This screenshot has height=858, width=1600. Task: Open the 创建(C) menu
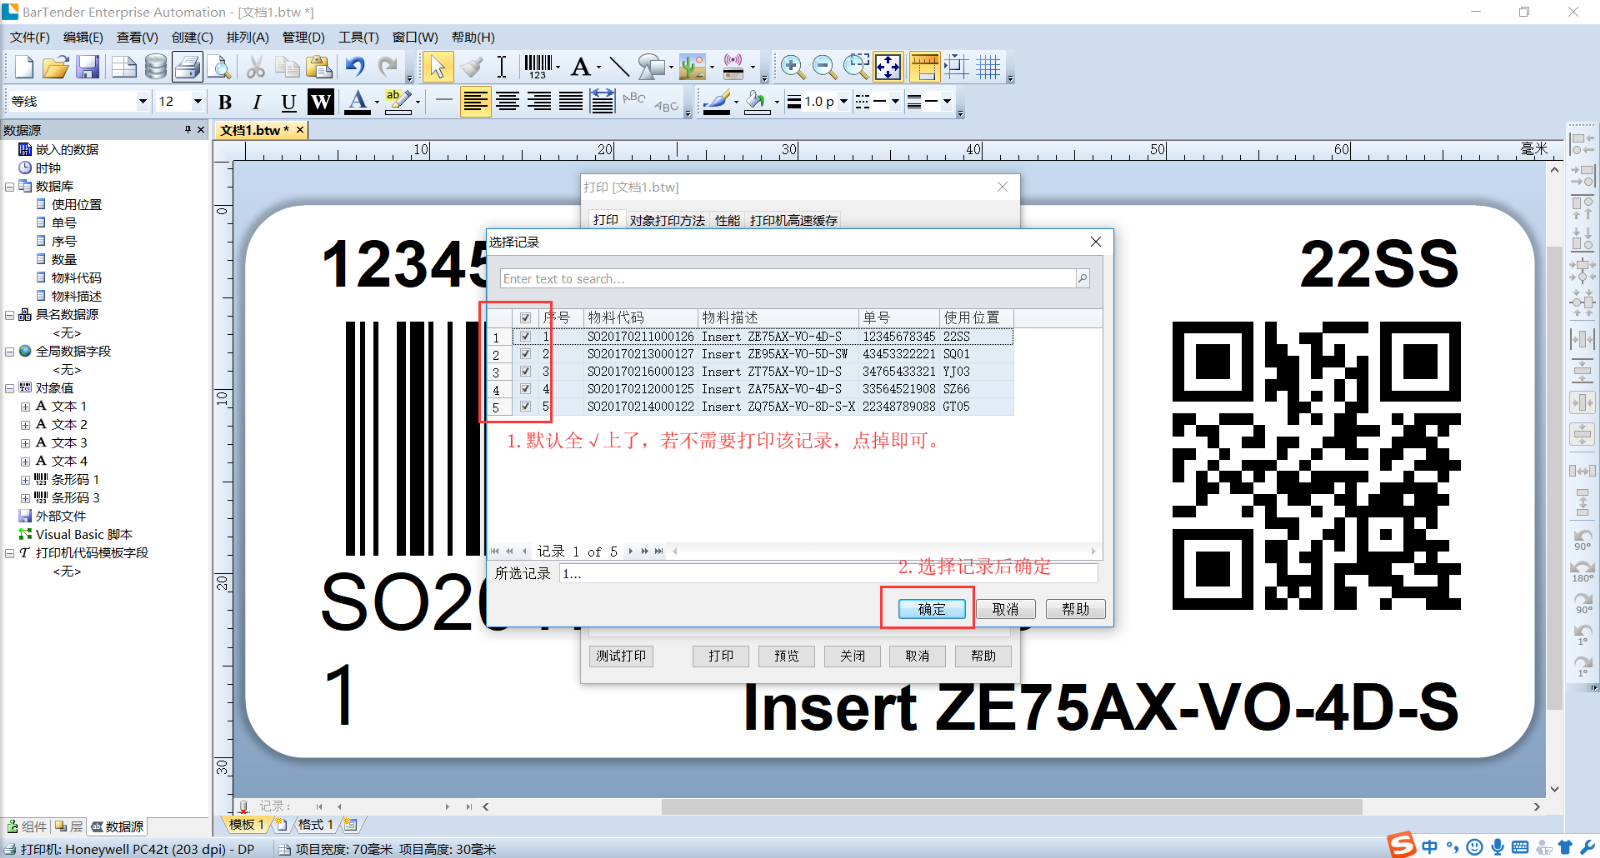point(192,38)
